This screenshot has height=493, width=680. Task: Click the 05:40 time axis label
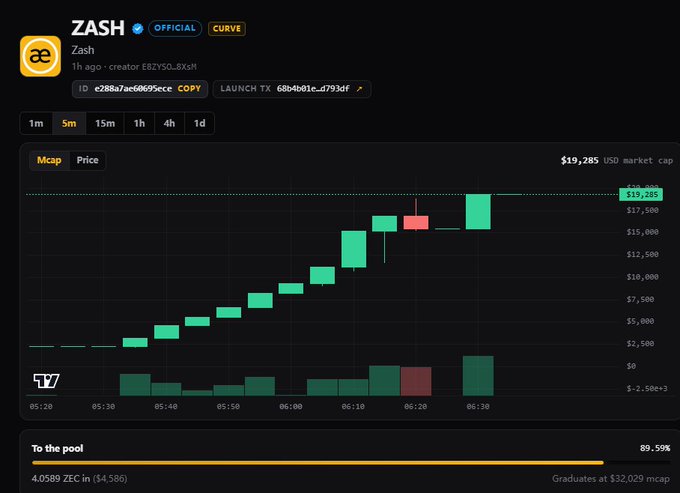click(x=166, y=407)
